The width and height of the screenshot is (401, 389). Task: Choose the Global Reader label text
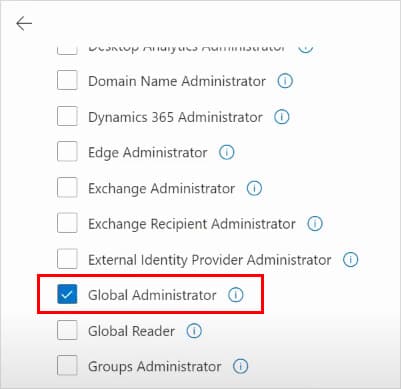click(x=131, y=331)
